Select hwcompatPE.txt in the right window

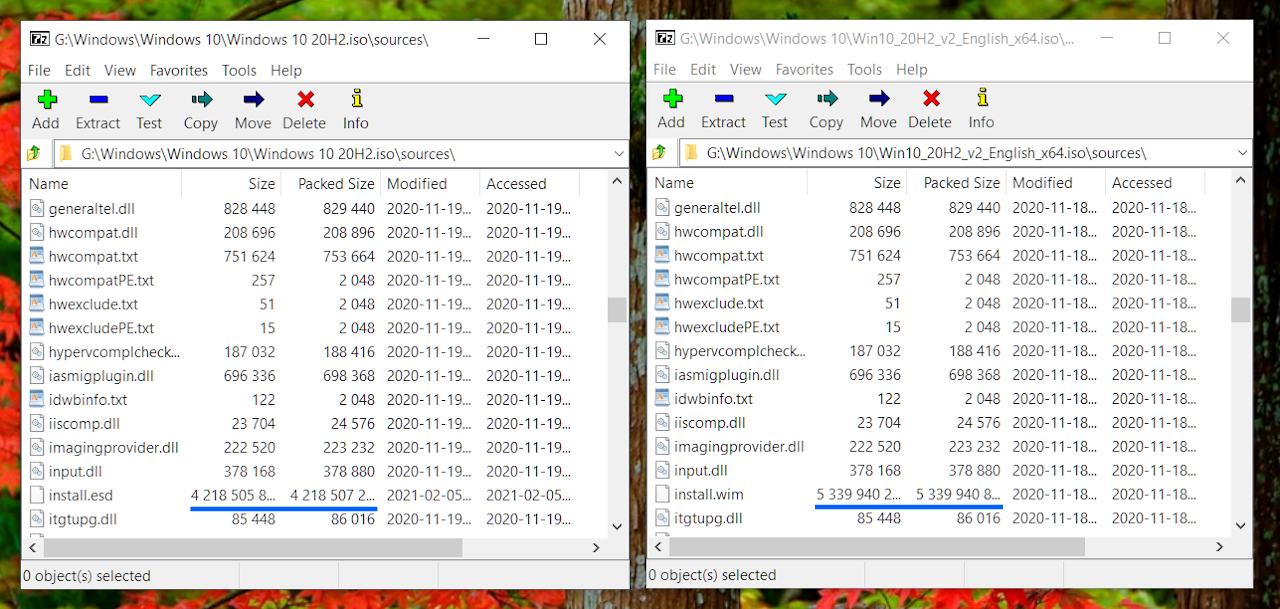727,279
